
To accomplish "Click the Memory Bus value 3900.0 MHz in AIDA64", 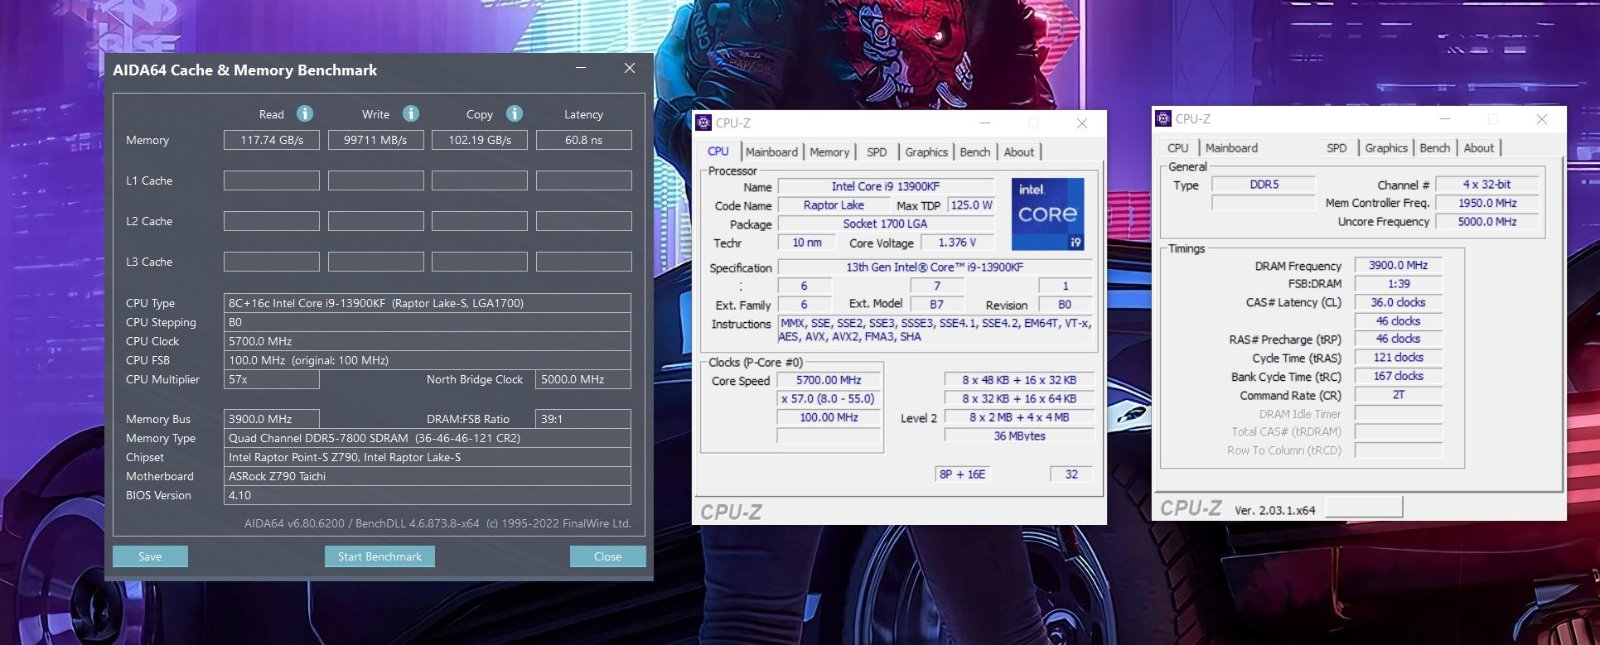I will (x=272, y=419).
